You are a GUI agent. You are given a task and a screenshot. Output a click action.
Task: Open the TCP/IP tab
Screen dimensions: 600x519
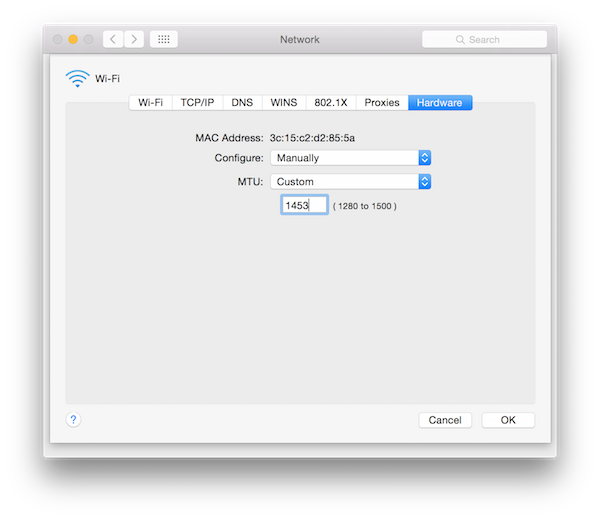(x=197, y=102)
